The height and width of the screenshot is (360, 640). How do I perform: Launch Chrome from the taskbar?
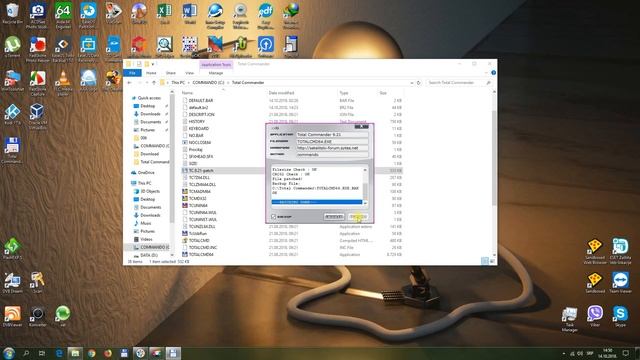91,353
